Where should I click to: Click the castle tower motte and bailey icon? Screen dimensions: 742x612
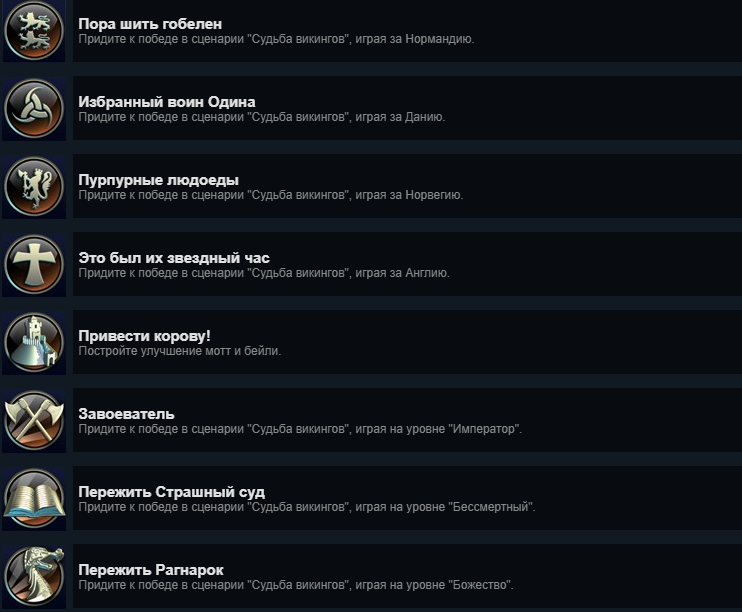tap(34, 343)
